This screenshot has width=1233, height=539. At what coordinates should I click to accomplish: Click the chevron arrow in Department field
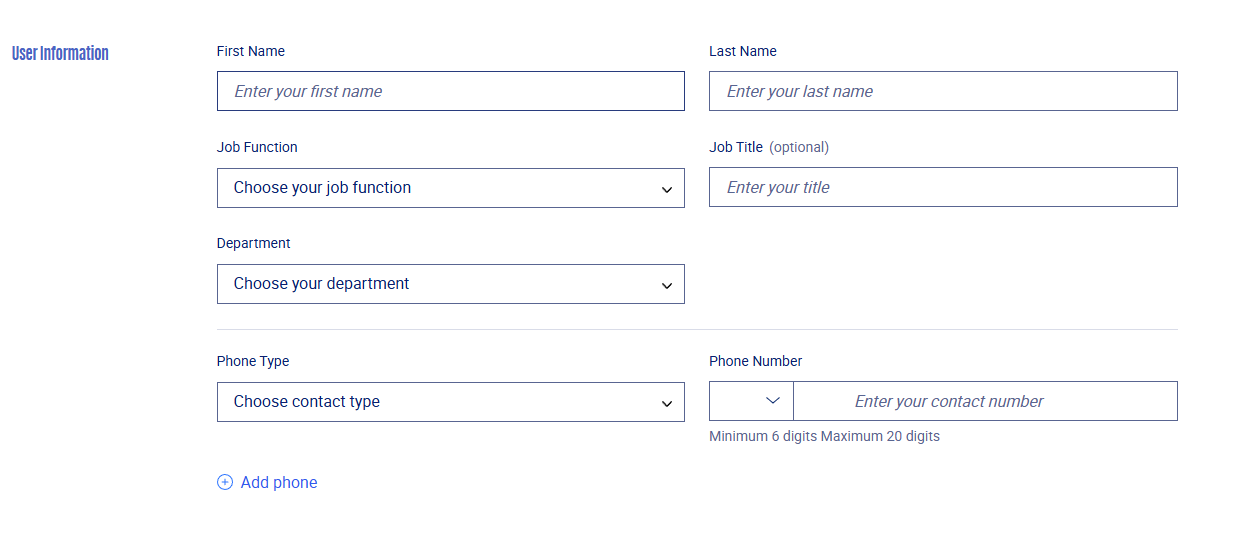[x=667, y=286]
